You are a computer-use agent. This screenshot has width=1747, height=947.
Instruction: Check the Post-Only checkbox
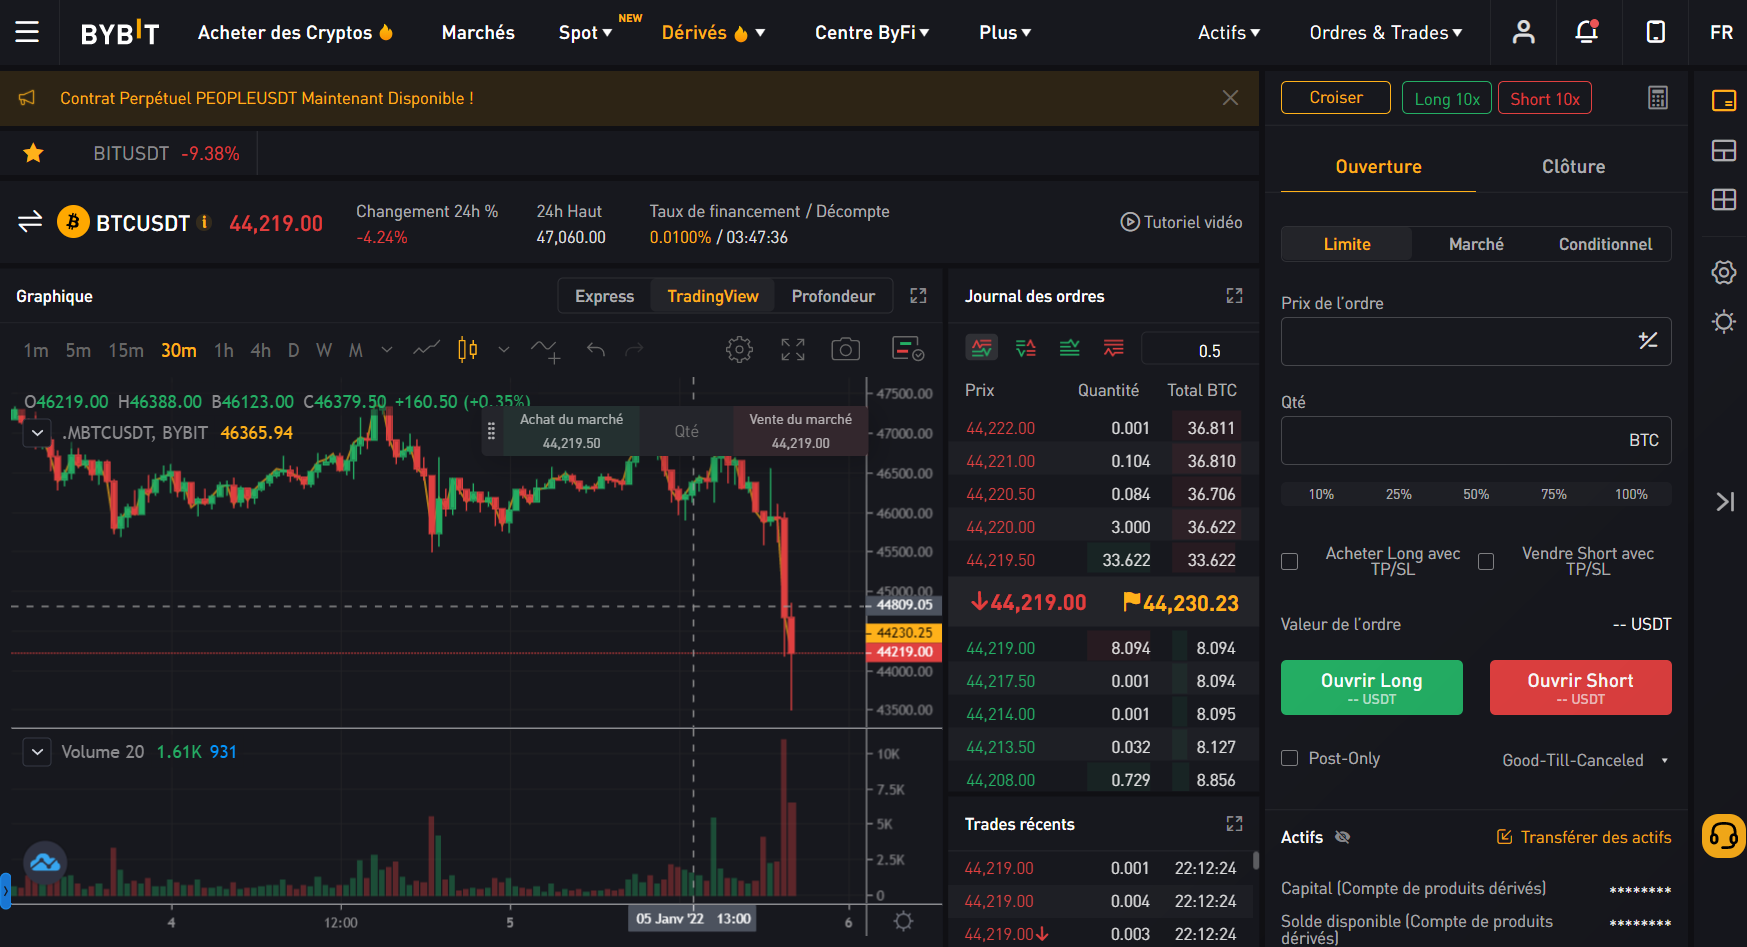pos(1290,758)
